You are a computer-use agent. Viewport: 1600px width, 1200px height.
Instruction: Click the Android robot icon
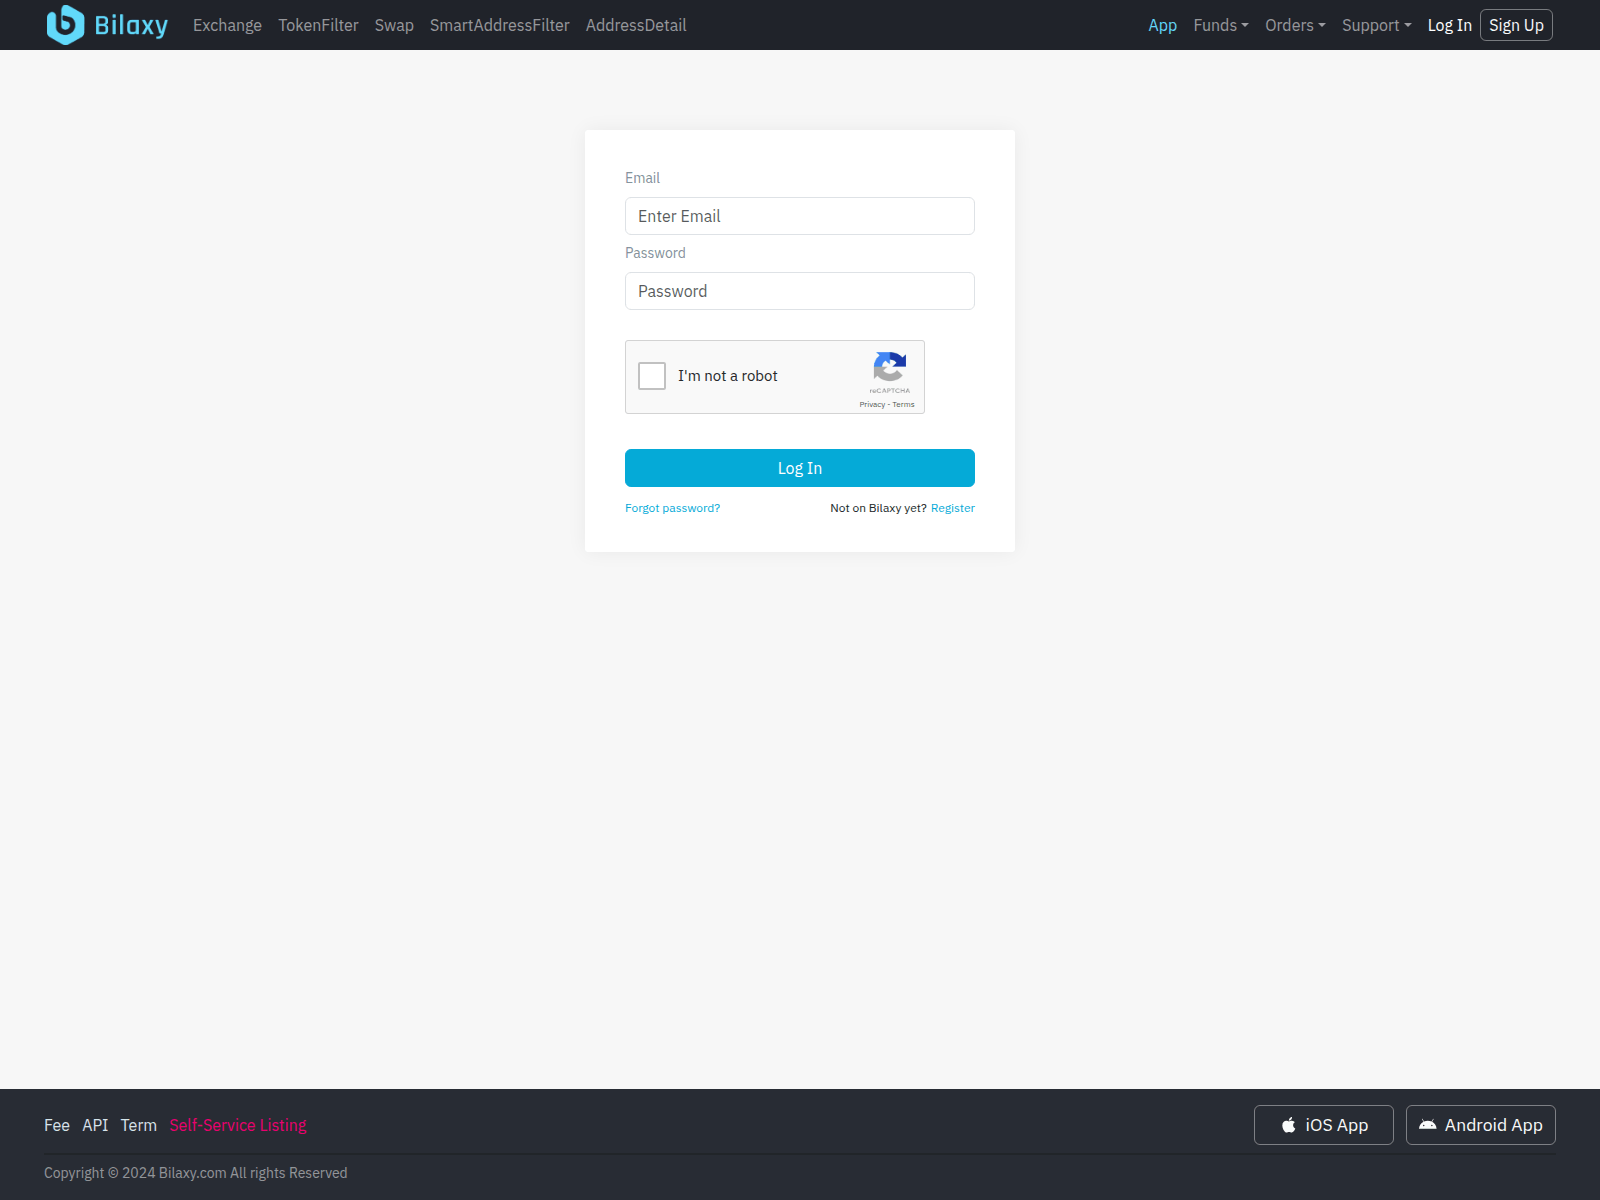[x=1429, y=1125]
